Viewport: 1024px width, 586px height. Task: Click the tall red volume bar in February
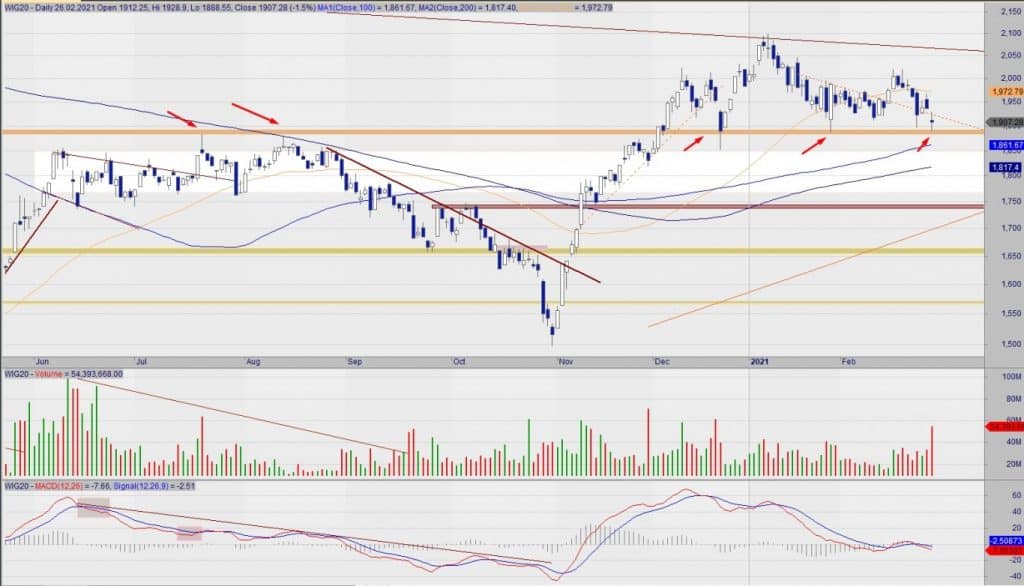932,450
